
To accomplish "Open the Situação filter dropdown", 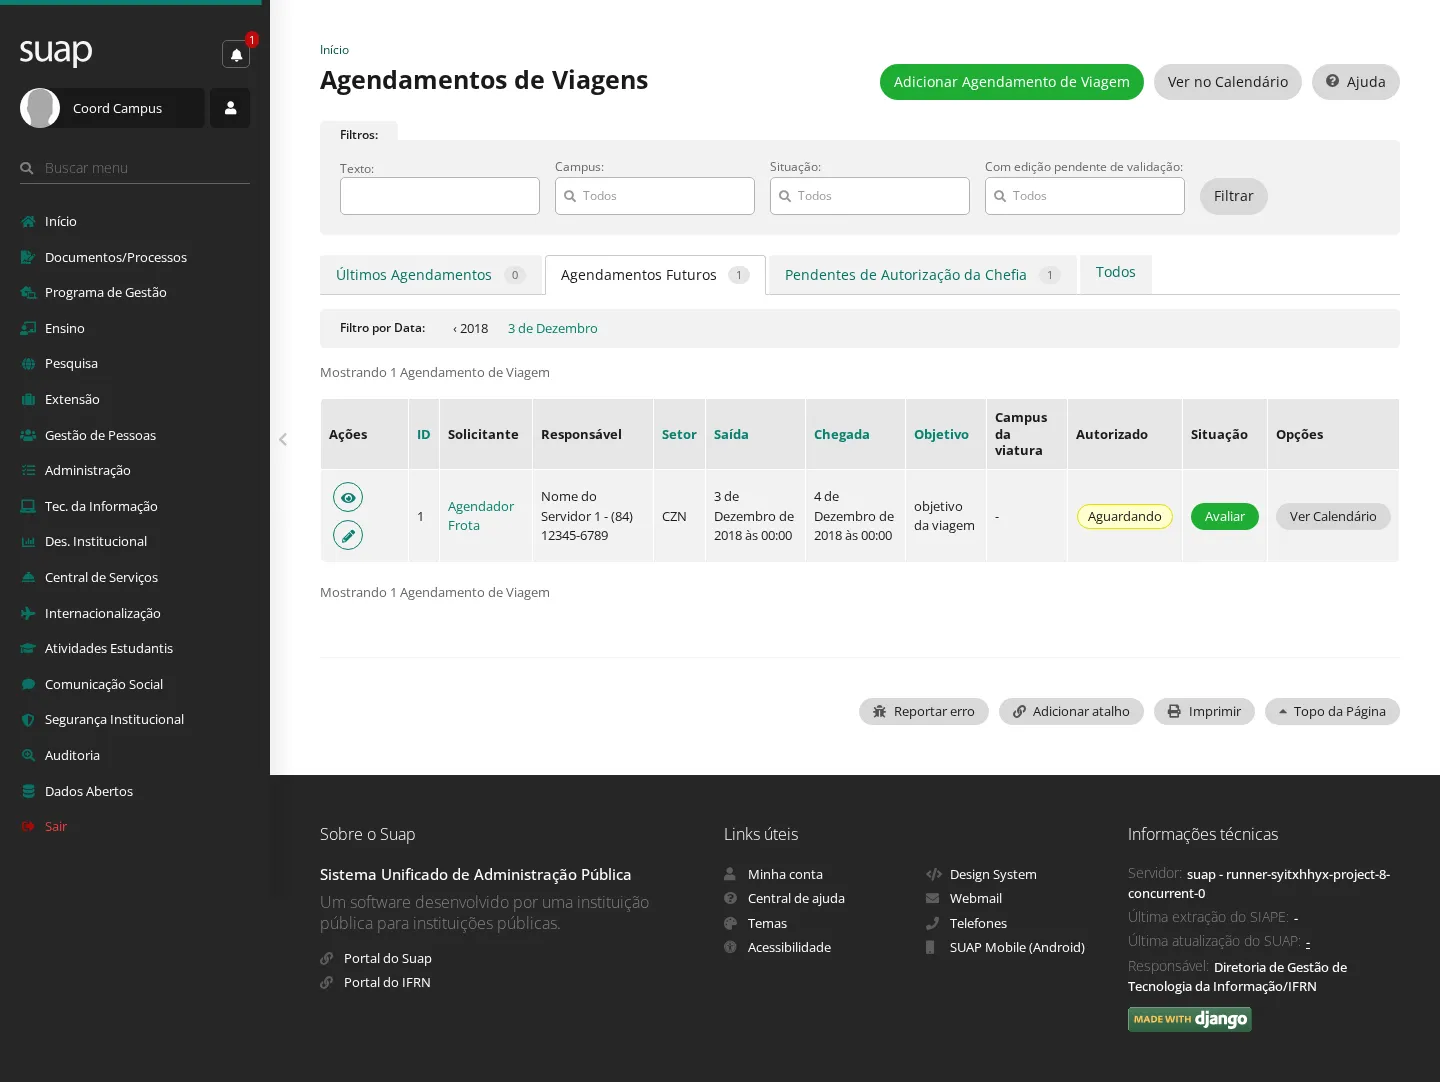I will coord(870,196).
